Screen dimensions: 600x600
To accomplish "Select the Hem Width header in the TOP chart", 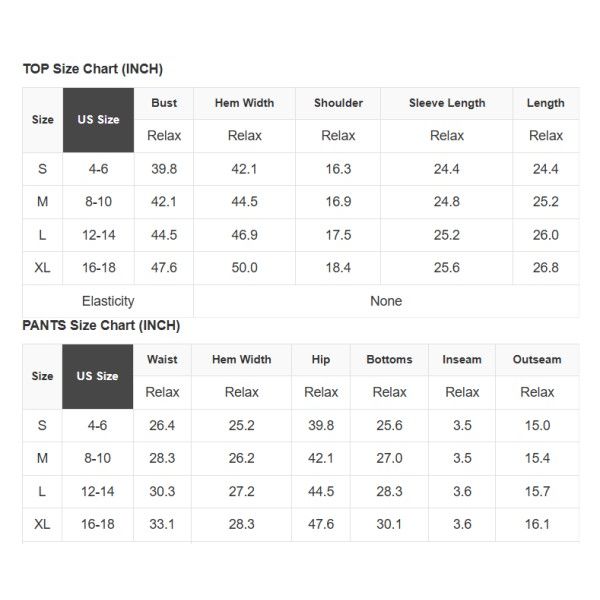I will (x=244, y=103).
